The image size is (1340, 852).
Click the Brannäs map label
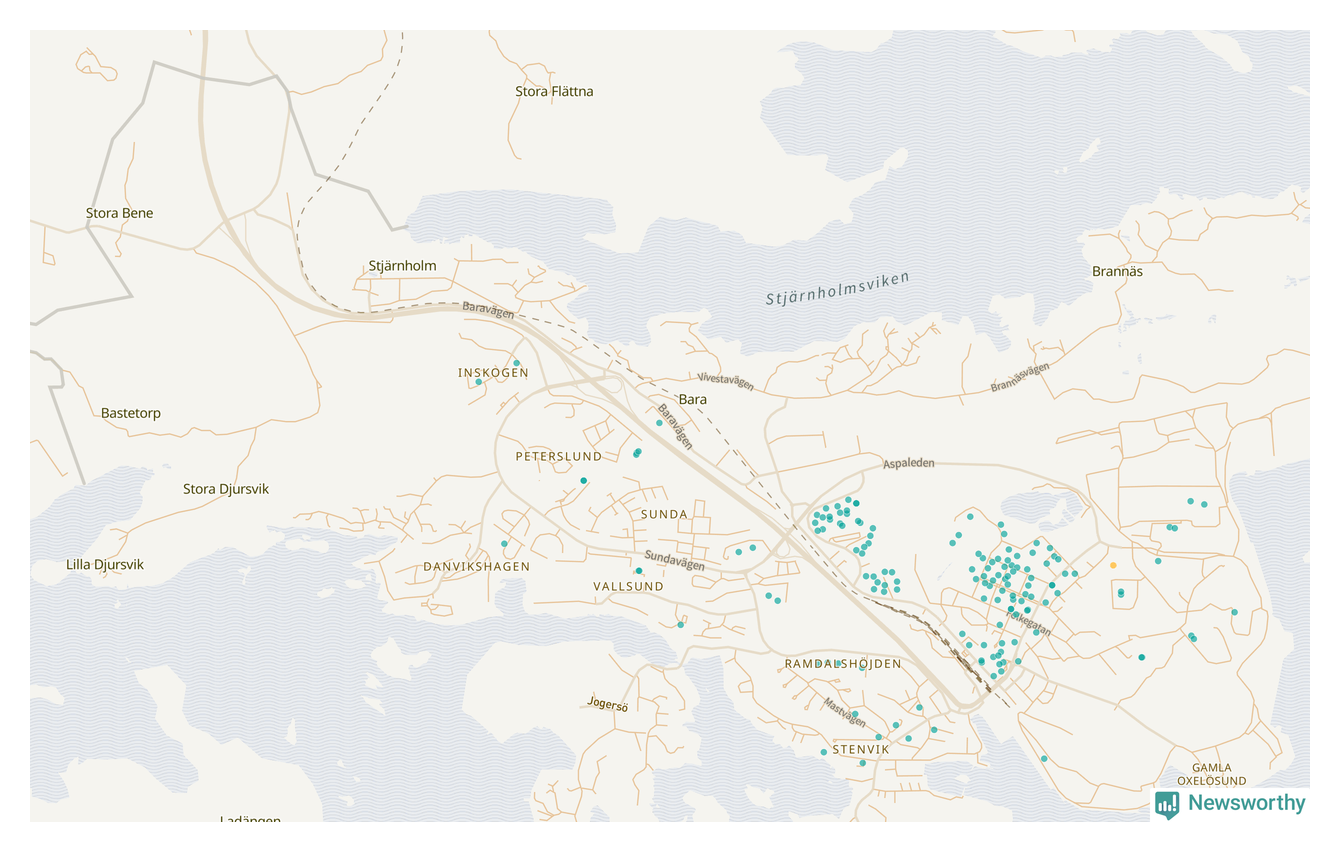coord(1117,271)
